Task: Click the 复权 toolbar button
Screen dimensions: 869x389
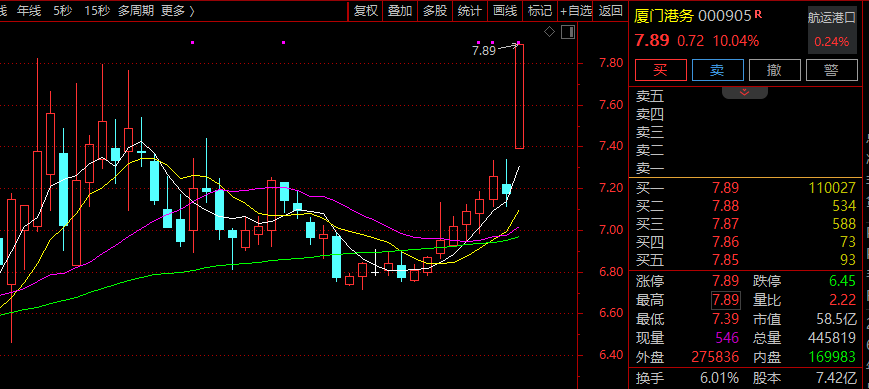Action: (366, 11)
